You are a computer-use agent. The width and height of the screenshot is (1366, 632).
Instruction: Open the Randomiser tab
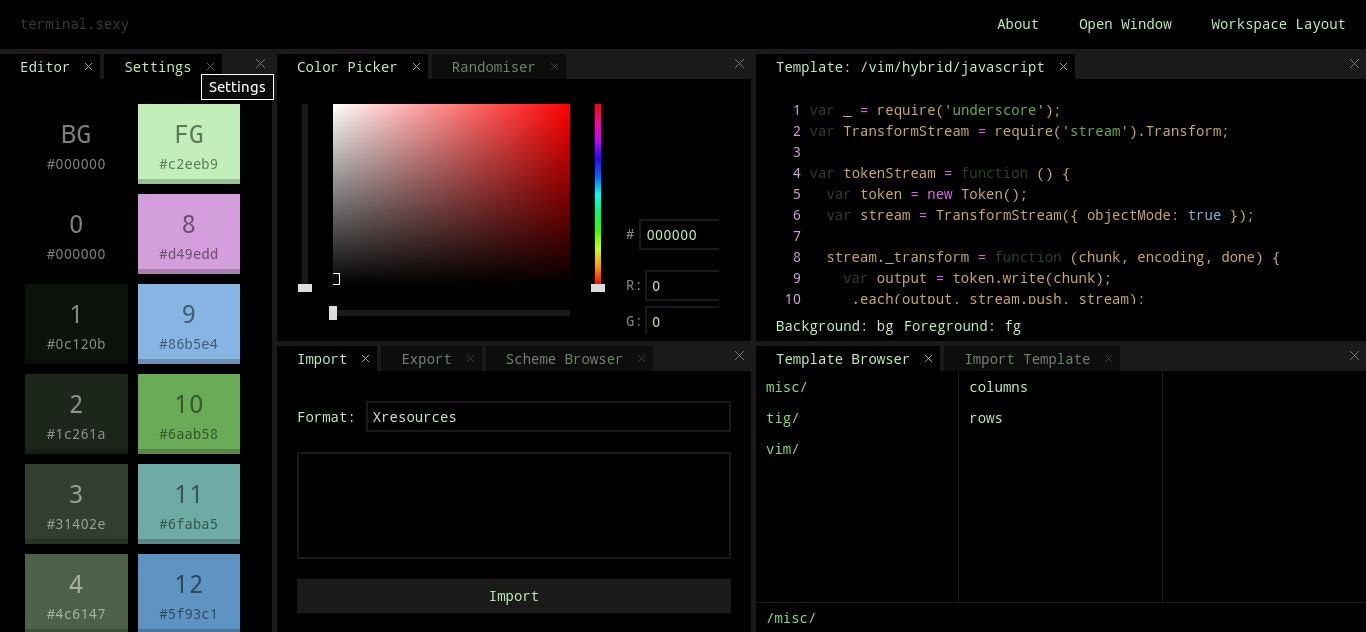click(x=493, y=67)
